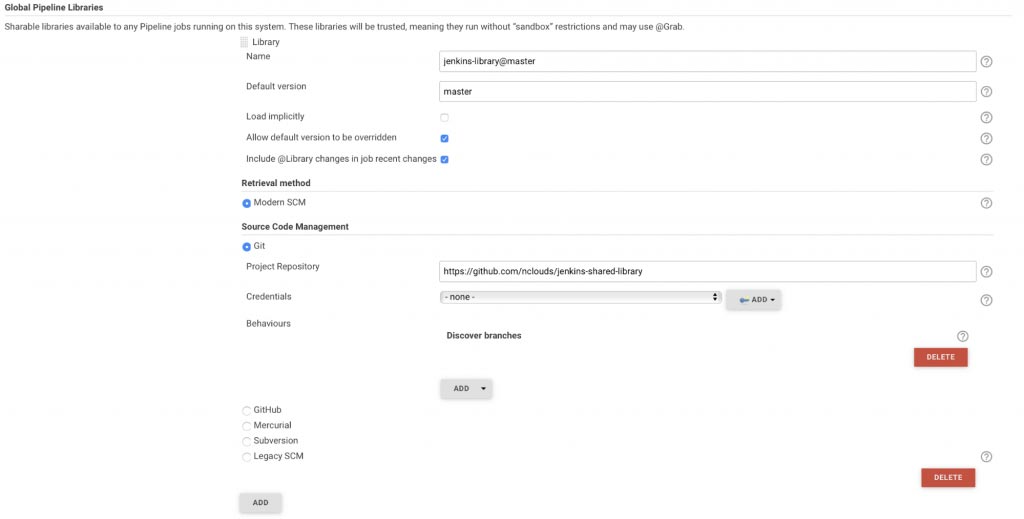Uncheck Allow default version to be overridden
The width and height of the screenshot is (1024, 519).
tap(444, 138)
